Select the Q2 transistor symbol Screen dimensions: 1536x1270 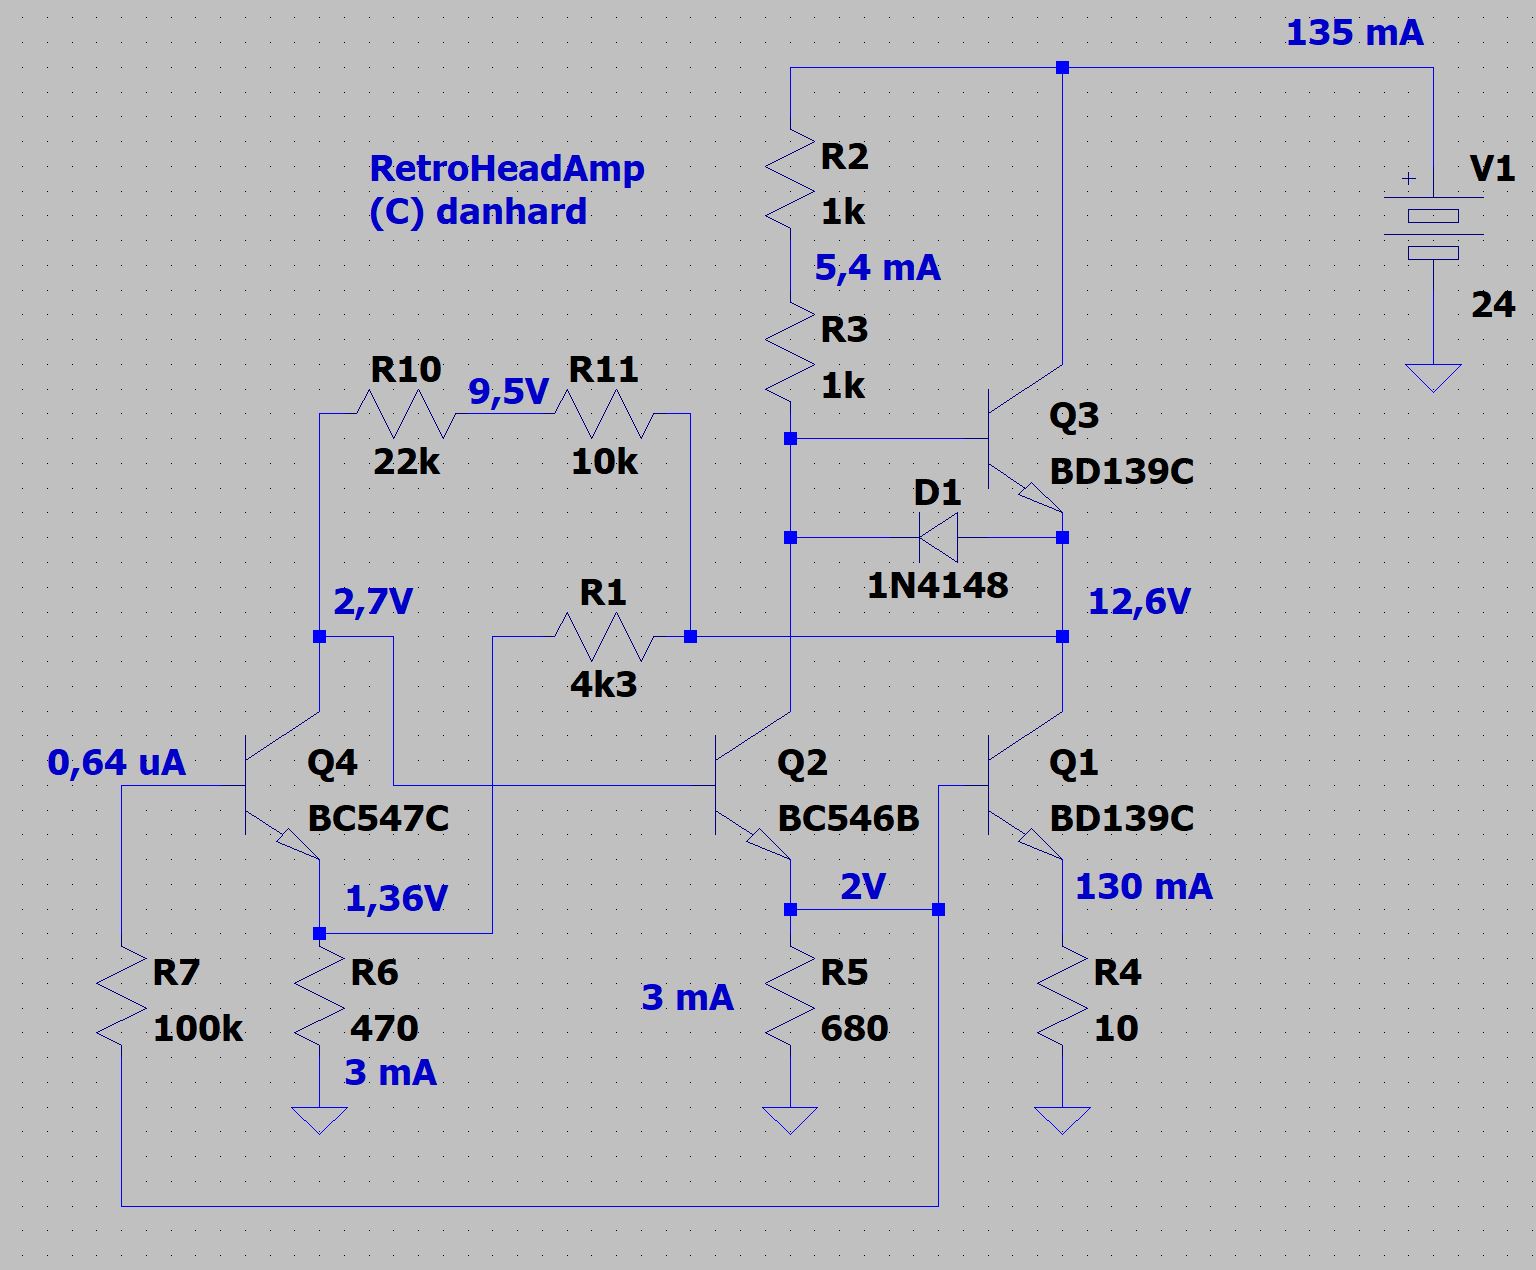point(750,786)
